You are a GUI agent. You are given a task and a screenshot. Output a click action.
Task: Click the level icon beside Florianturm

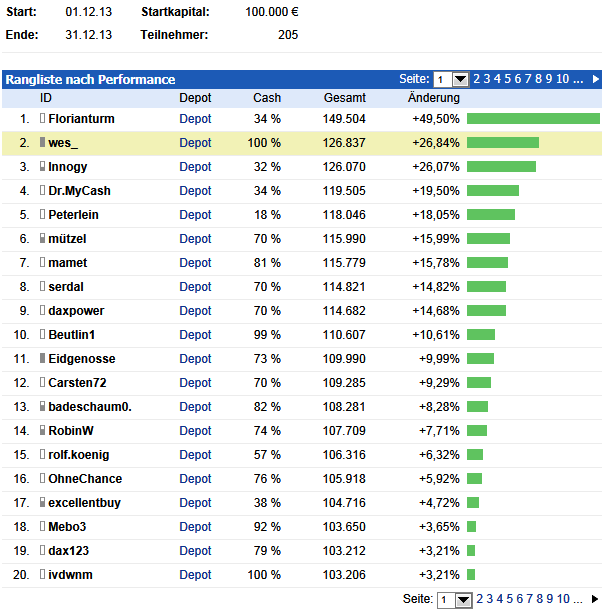[42, 119]
